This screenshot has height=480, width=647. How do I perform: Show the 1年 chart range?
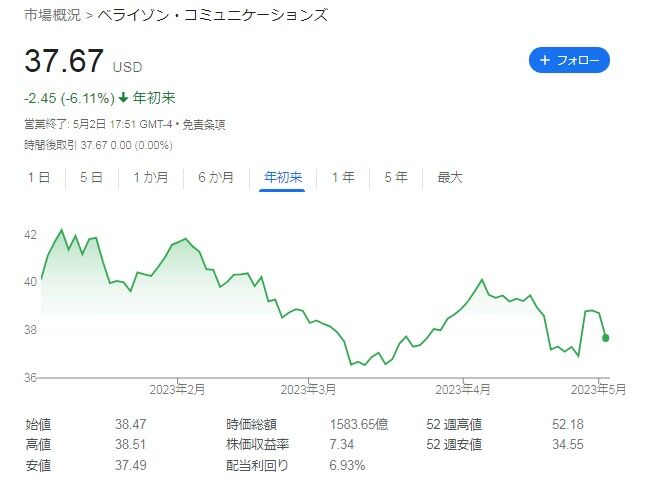[343, 177]
